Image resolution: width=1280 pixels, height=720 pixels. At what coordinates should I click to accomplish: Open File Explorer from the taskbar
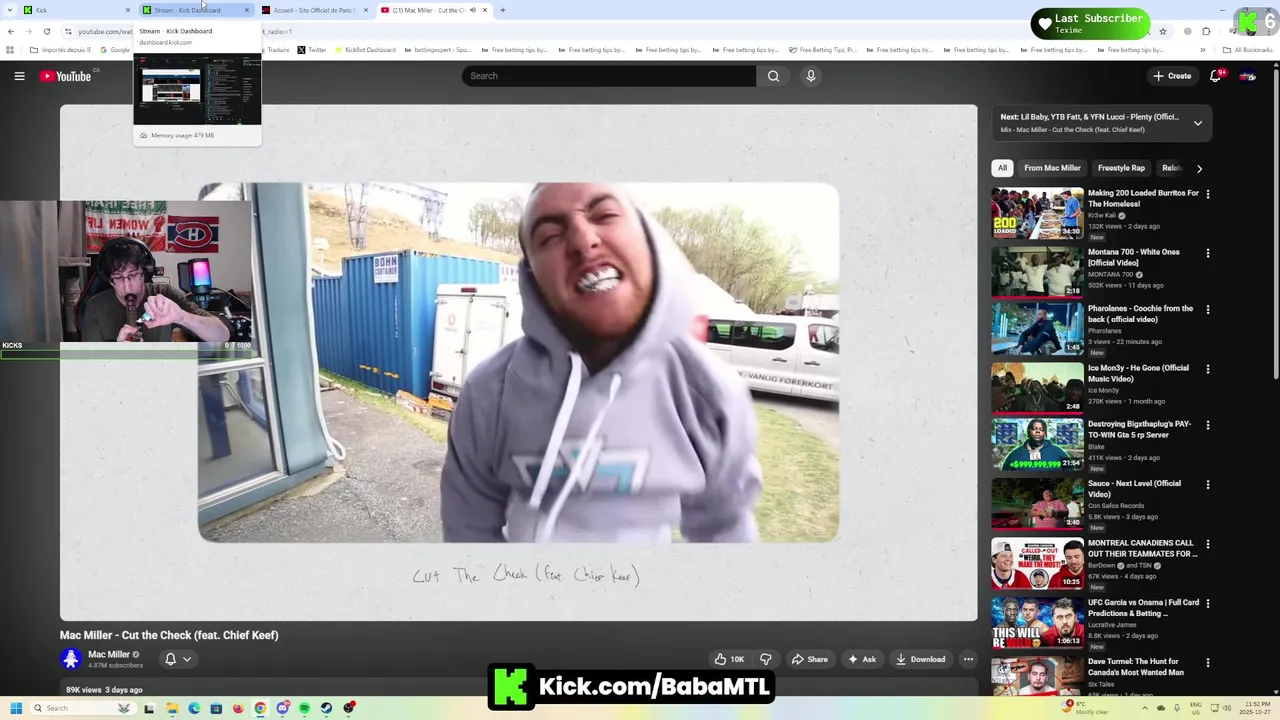(172, 708)
